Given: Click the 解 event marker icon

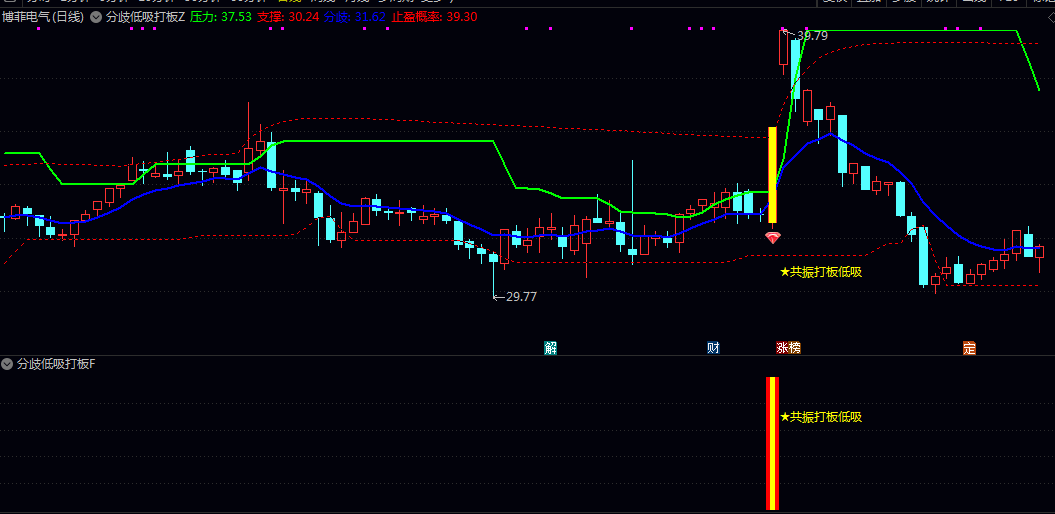Looking at the screenshot, I should [x=551, y=348].
